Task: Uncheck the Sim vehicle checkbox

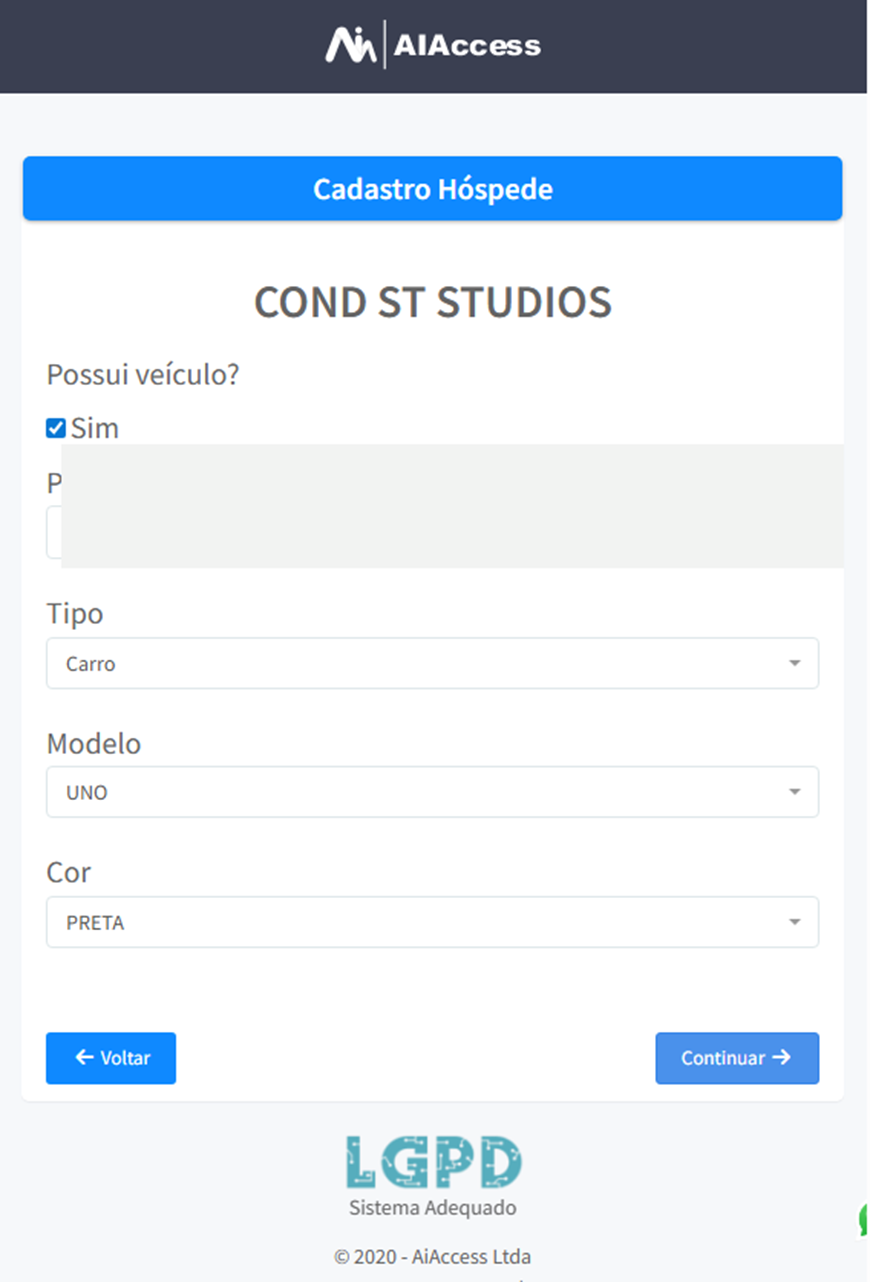Action: tap(56, 429)
